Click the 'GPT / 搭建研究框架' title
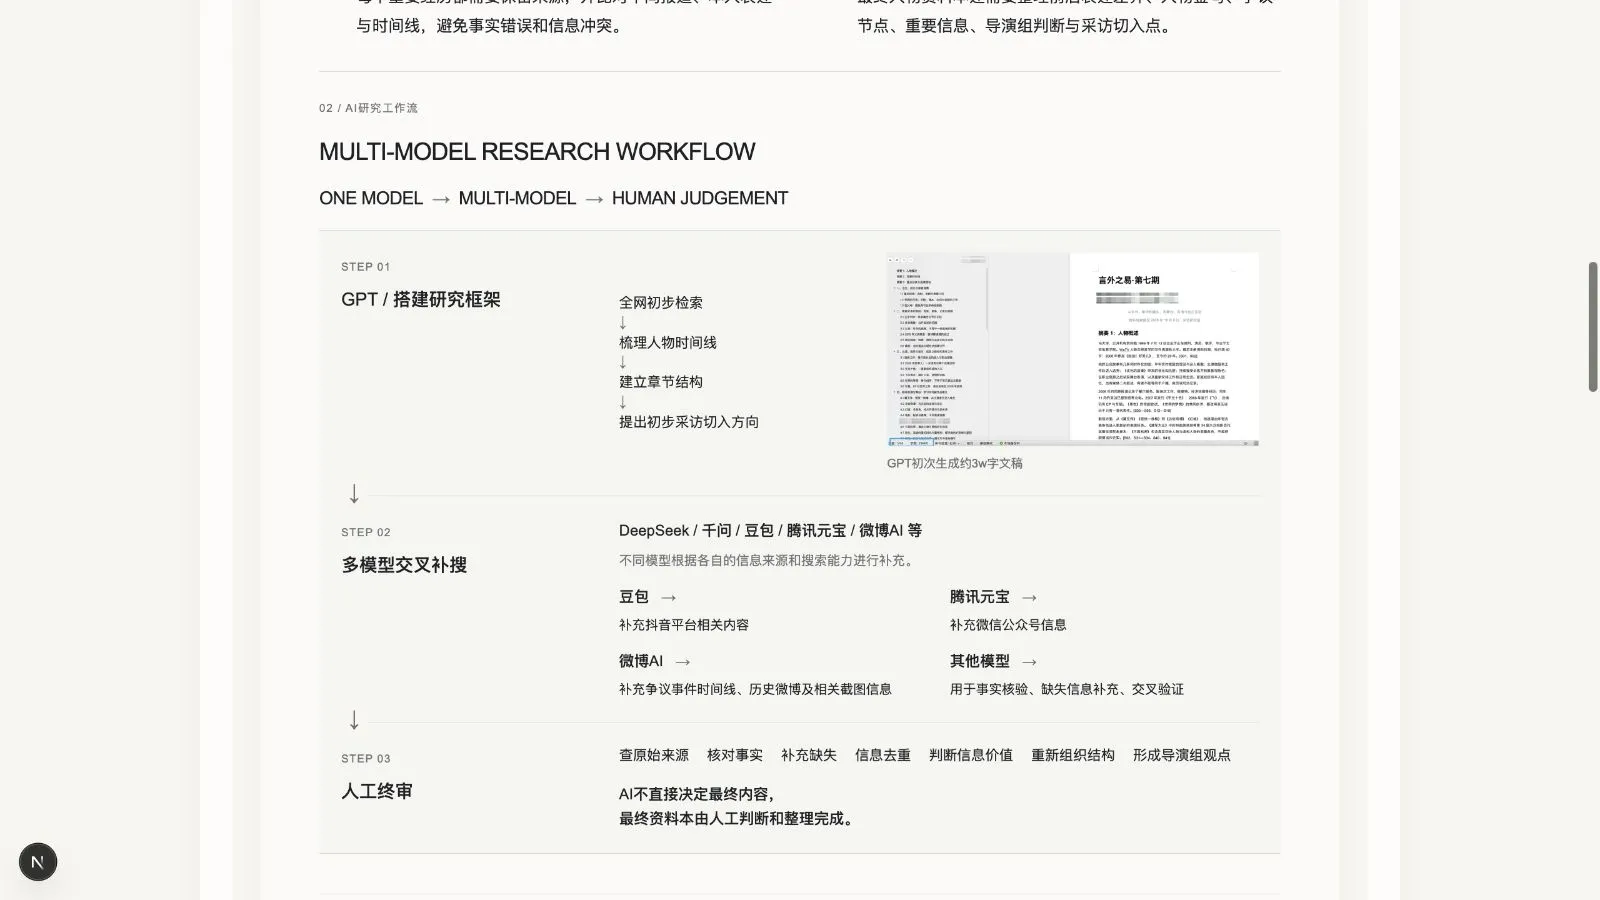 coord(421,299)
